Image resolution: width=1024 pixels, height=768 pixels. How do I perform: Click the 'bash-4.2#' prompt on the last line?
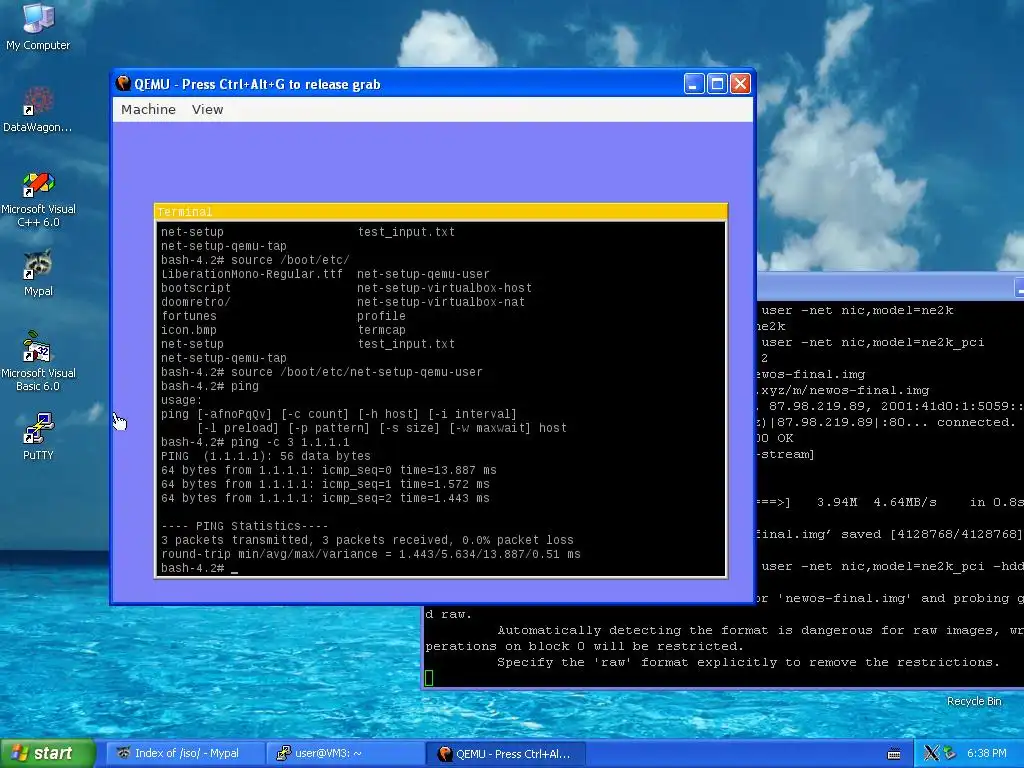(x=192, y=568)
